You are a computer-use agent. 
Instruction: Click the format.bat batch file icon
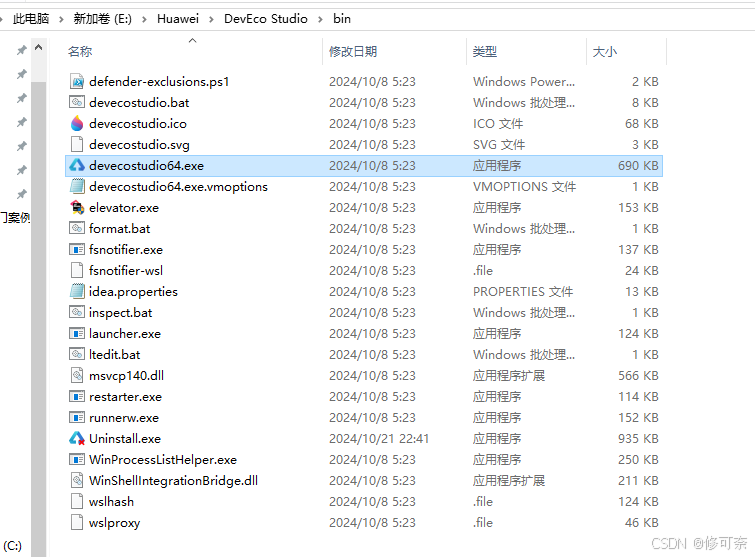77,228
